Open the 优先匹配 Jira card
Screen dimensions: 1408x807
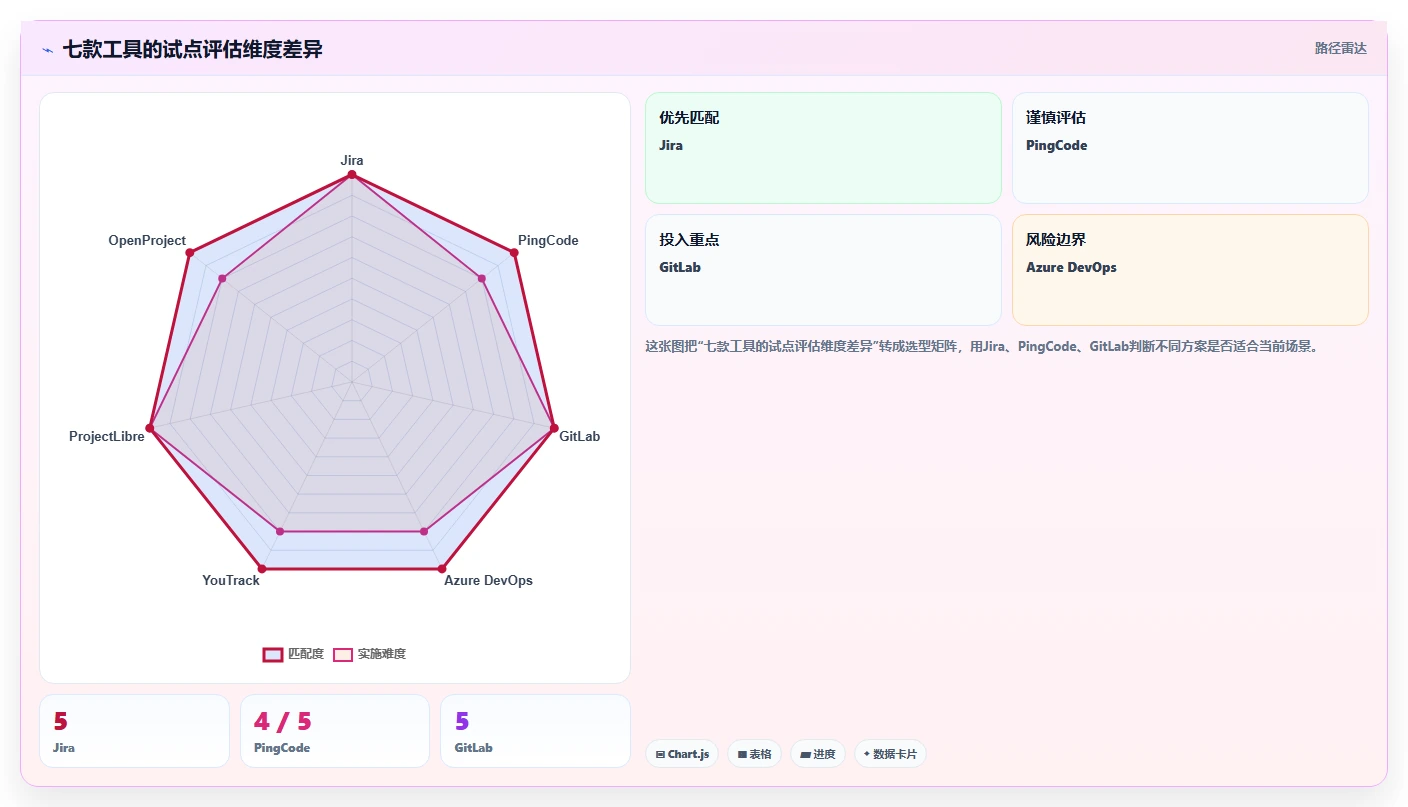823,148
